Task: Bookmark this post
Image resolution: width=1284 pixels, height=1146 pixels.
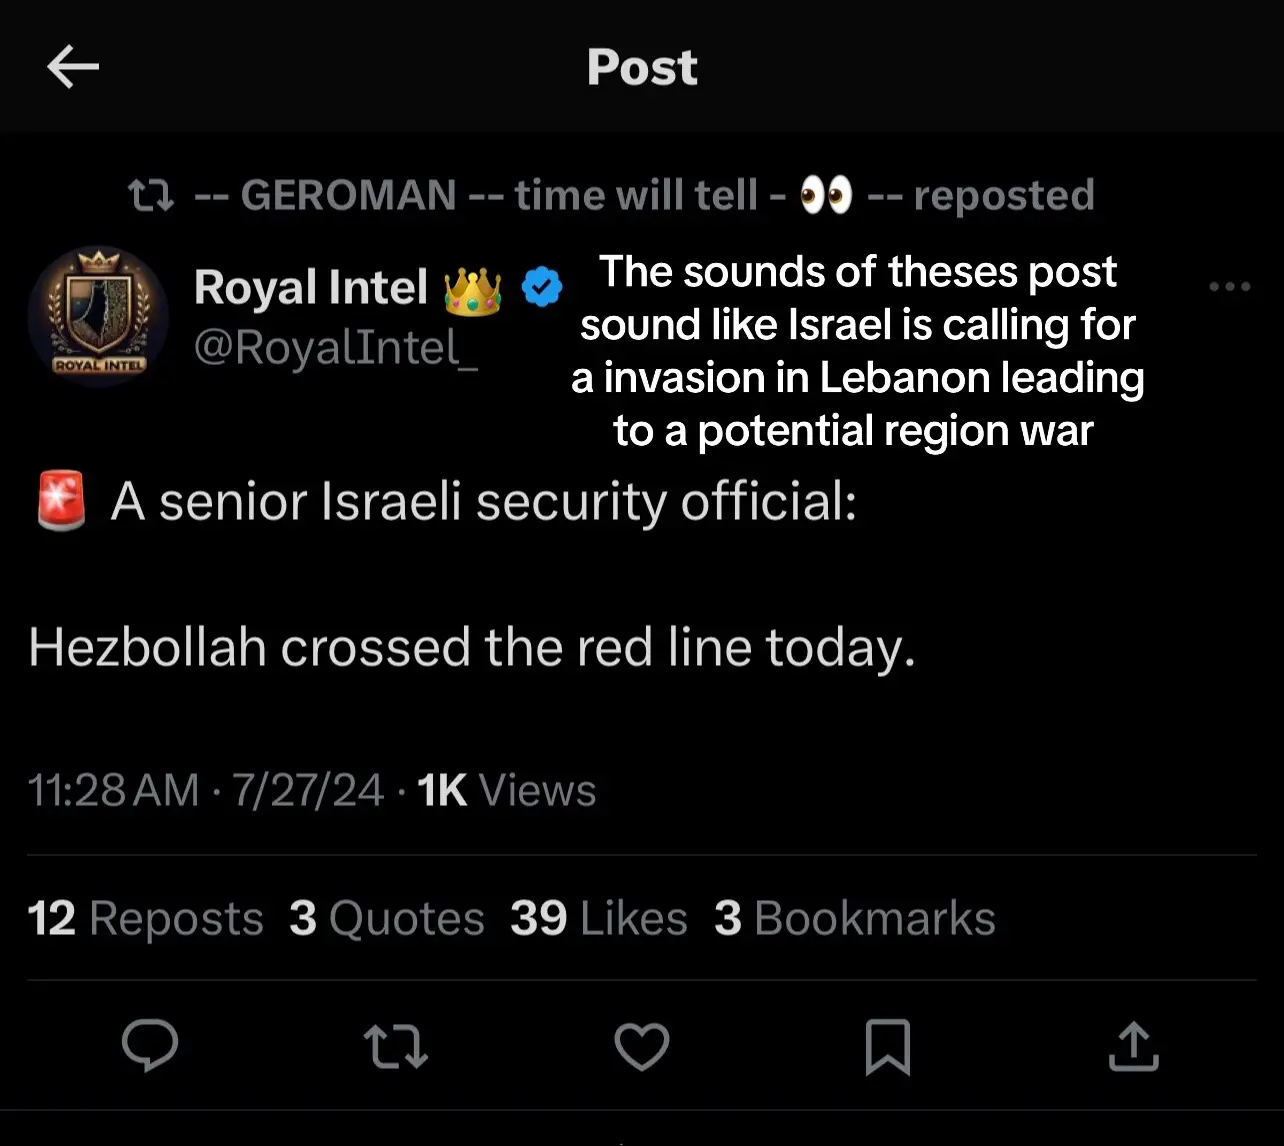Action: [x=887, y=1047]
